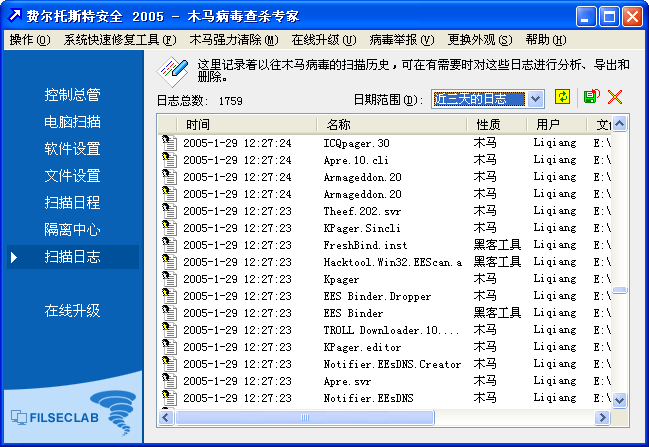Viewport: 649px width, 447px height.
Task: Open the 更换外观 menu
Action: (479, 40)
